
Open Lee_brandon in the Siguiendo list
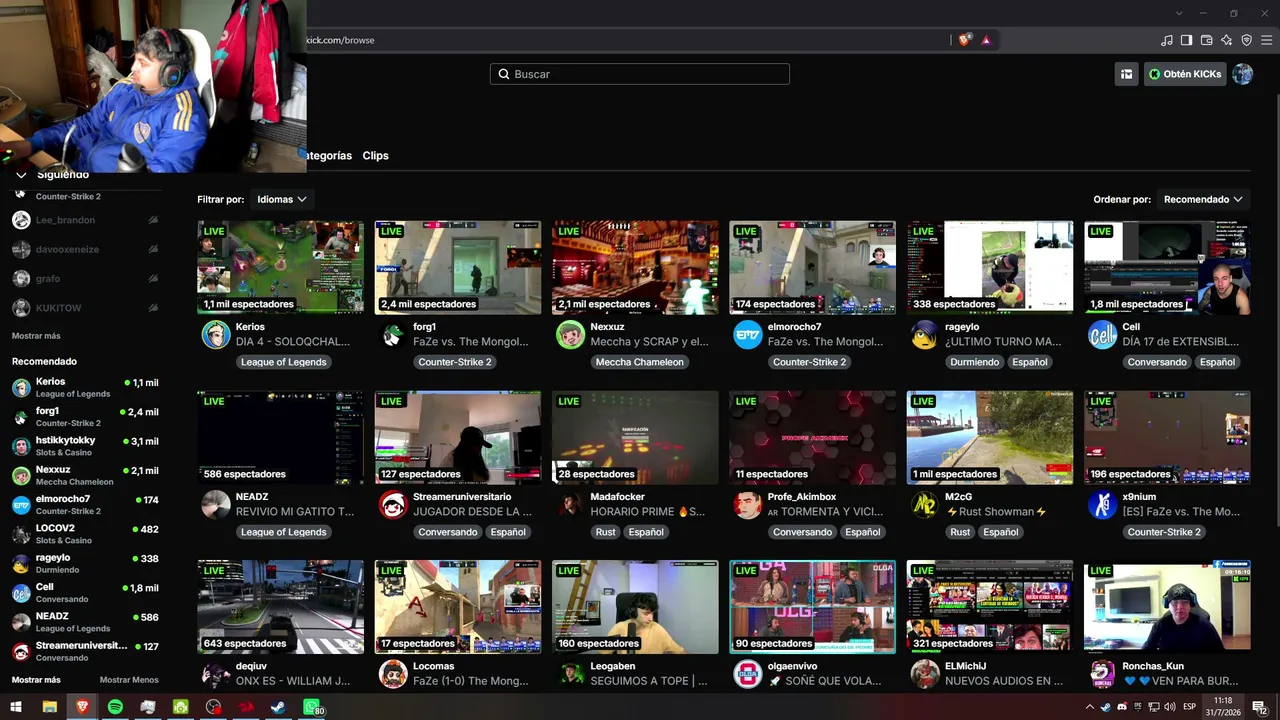coord(85,220)
